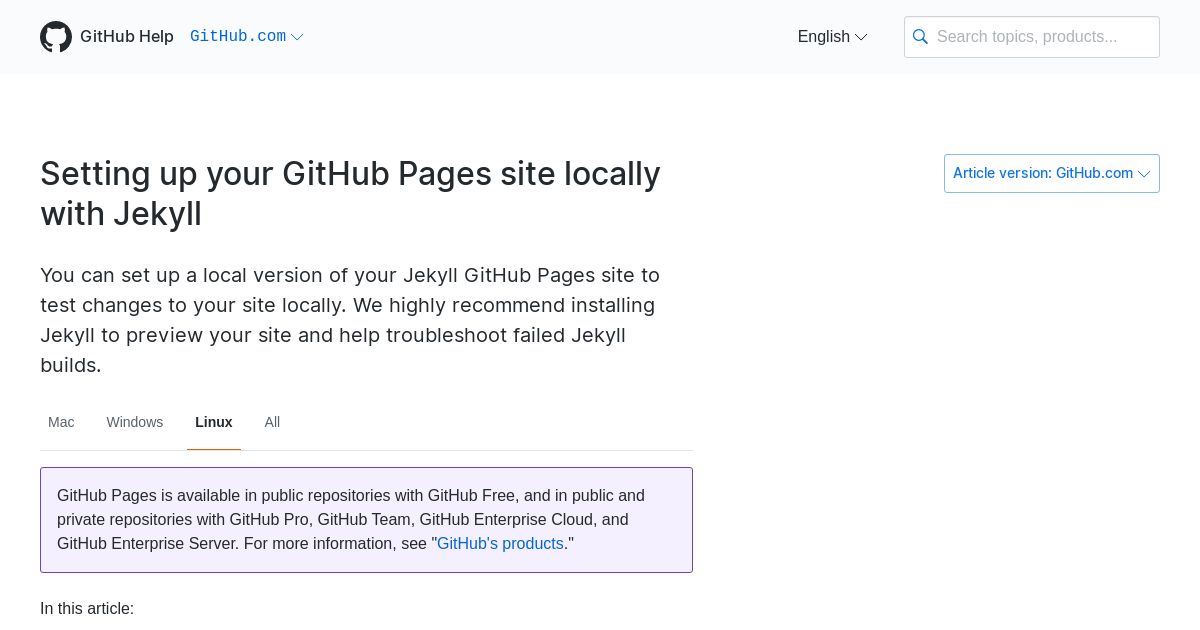
Task: Switch to the Windows tab
Action: click(135, 422)
